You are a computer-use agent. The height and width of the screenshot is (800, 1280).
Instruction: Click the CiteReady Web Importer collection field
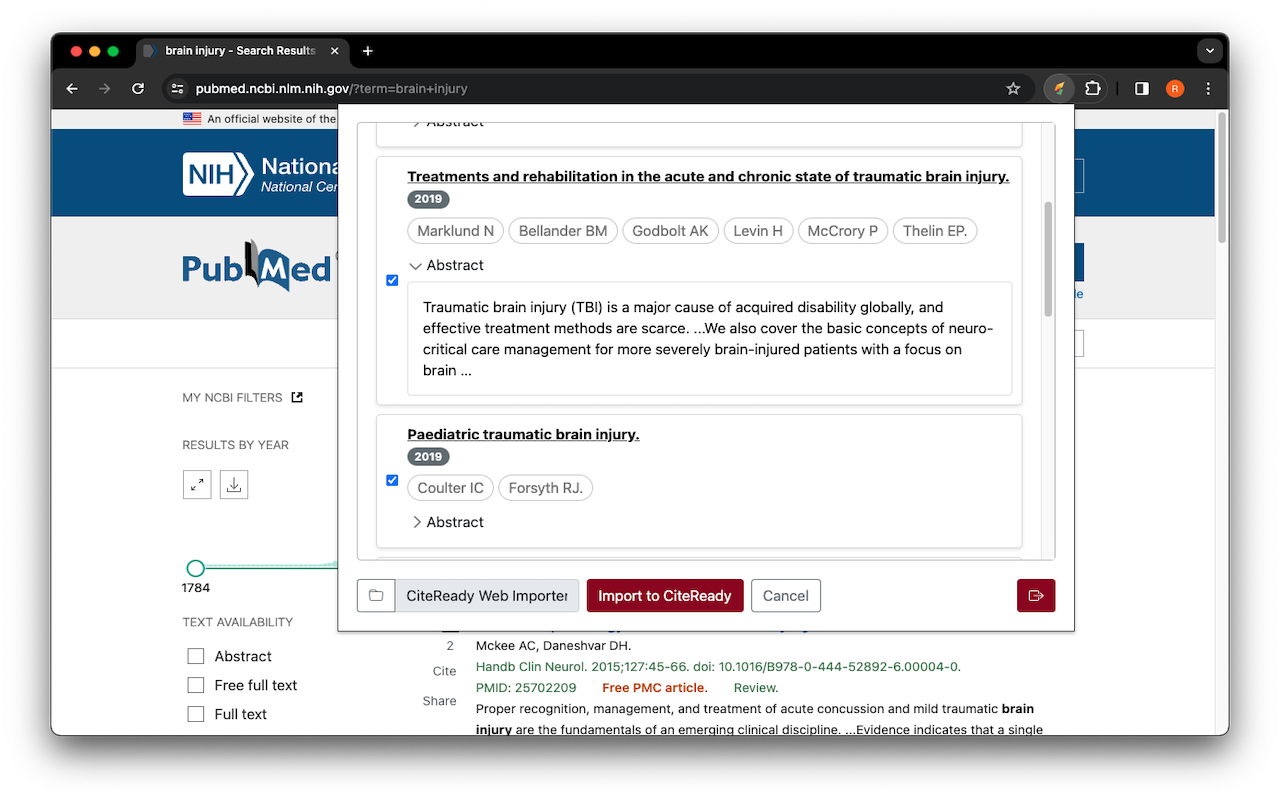pyautogui.click(x=487, y=596)
